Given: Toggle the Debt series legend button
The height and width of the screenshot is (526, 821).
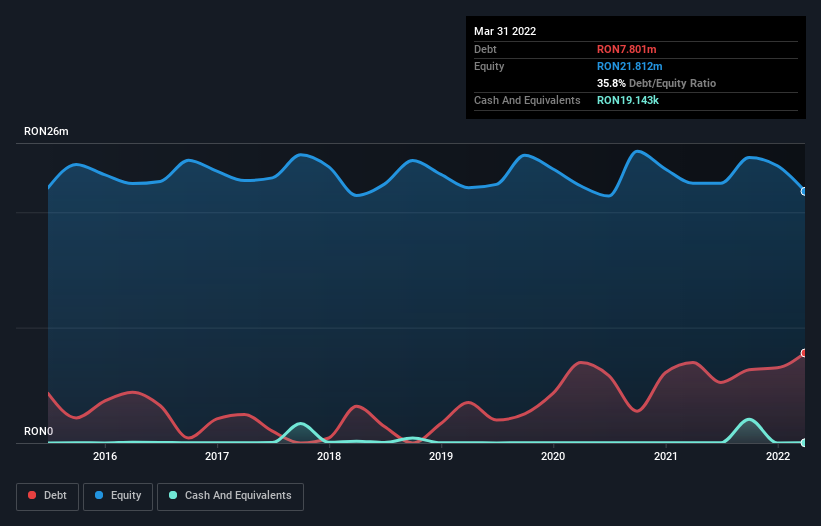Looking at the screenshot, I should [47, 496].
